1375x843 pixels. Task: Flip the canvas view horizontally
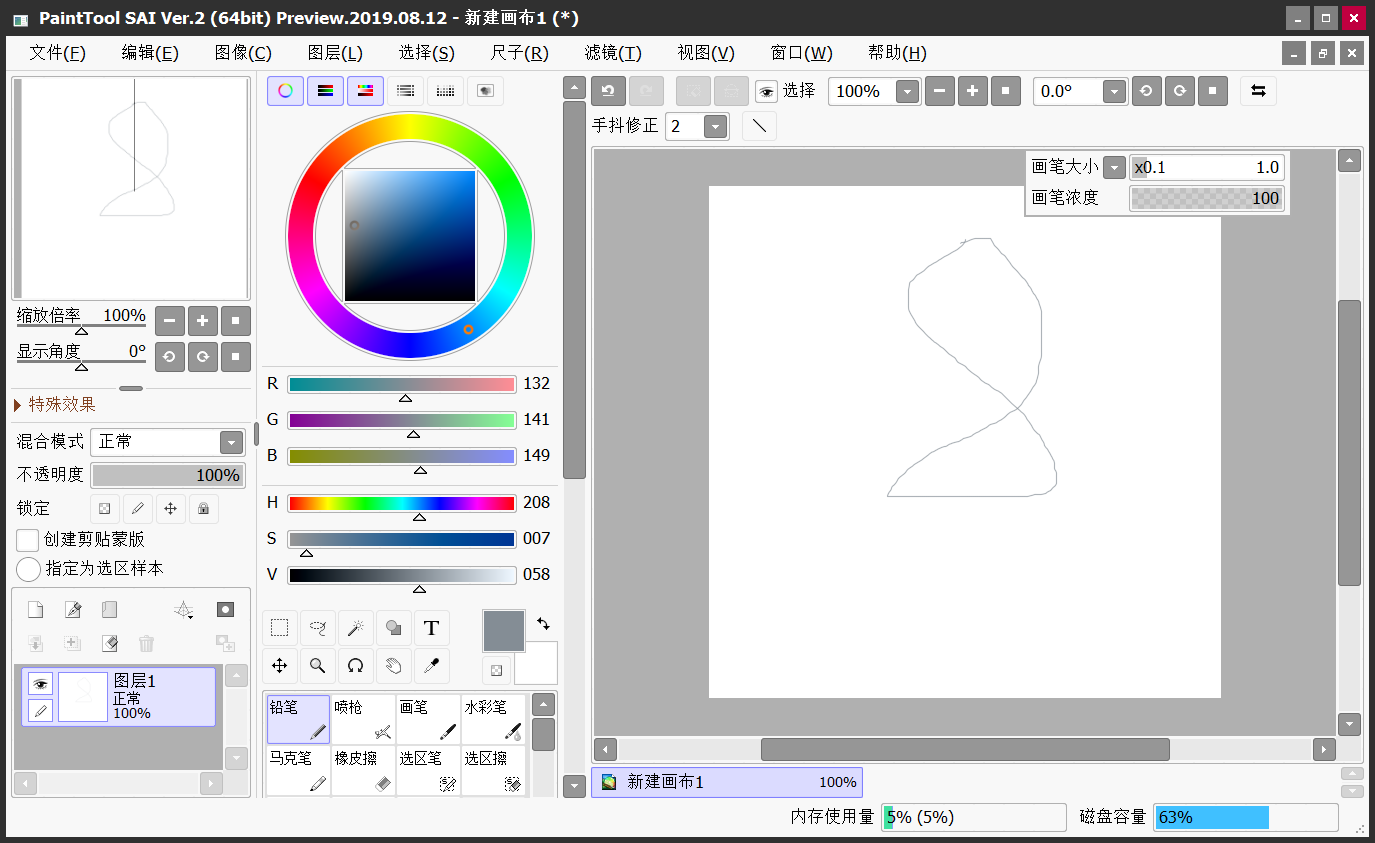click(x=1258, y=91)
